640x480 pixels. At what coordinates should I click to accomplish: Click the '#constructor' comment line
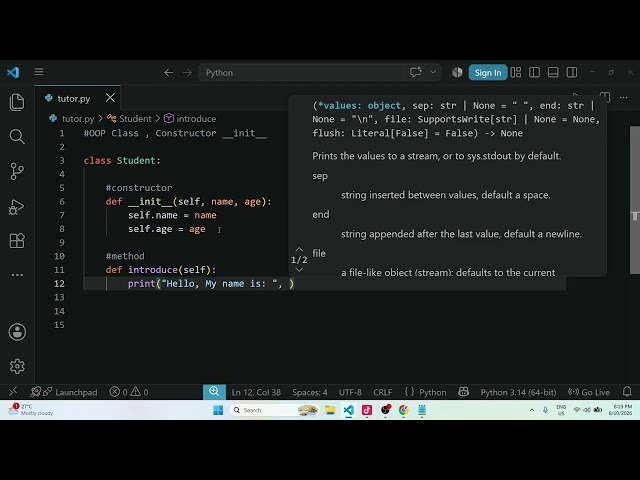coord(139,188)
